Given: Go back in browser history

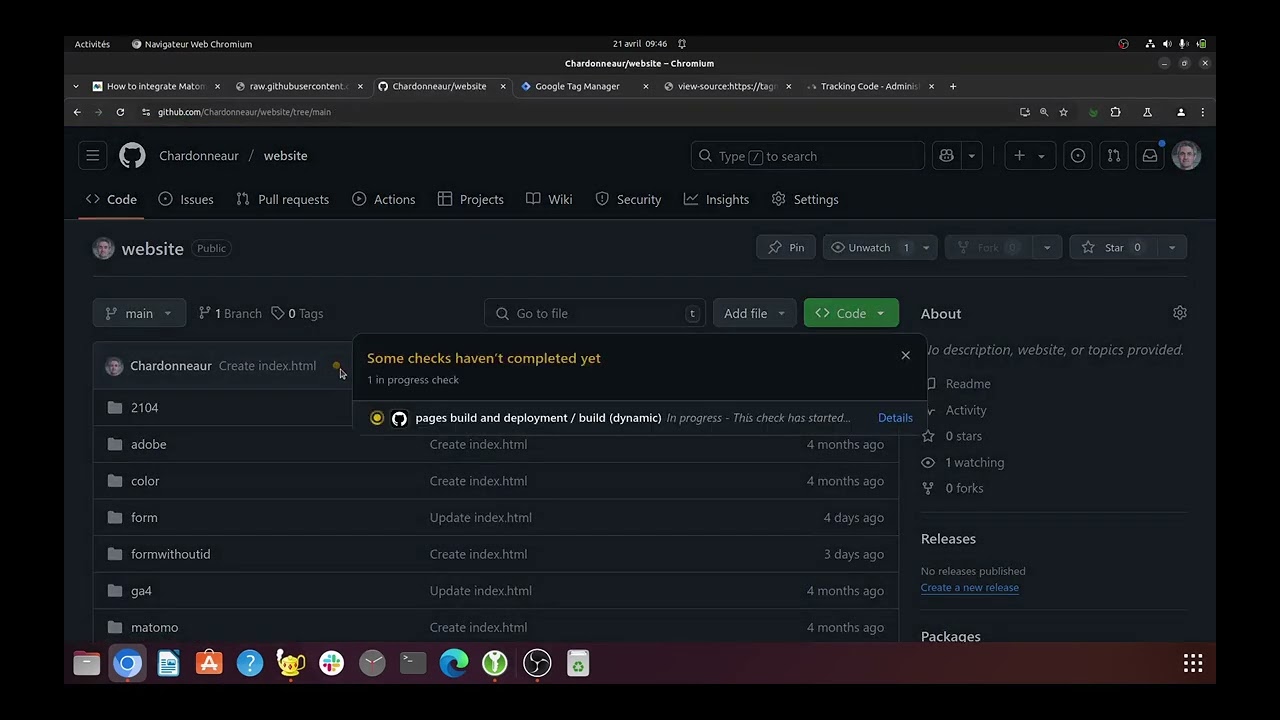Looking at the screenshot, I should [77, 112].
